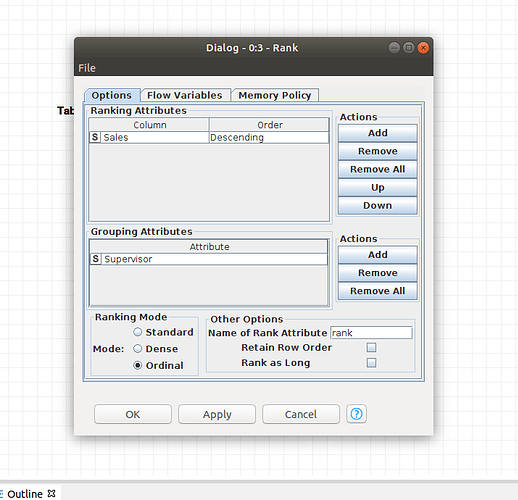Select the Dense ranking mode
This screenshot has width=518, height=500.
(138, 349)
